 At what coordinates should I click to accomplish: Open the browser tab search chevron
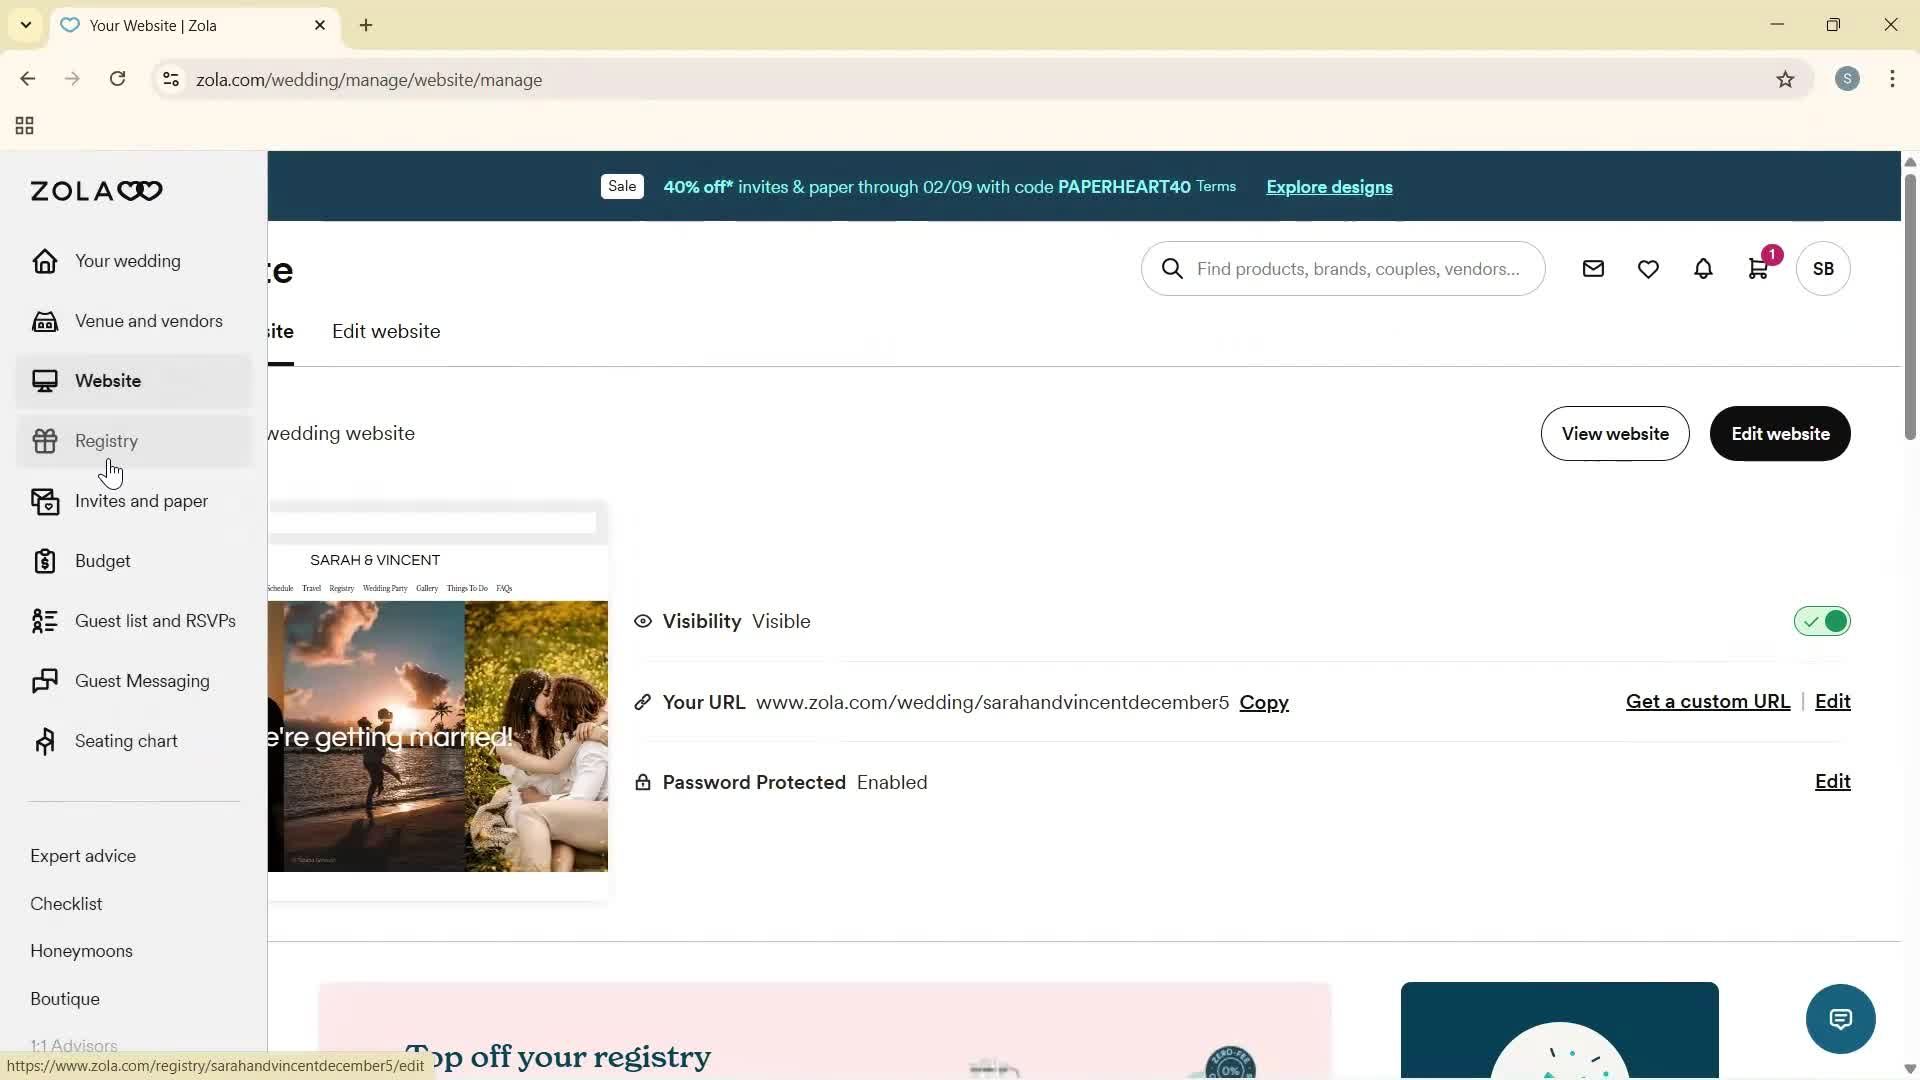click(x=25, y=25)
